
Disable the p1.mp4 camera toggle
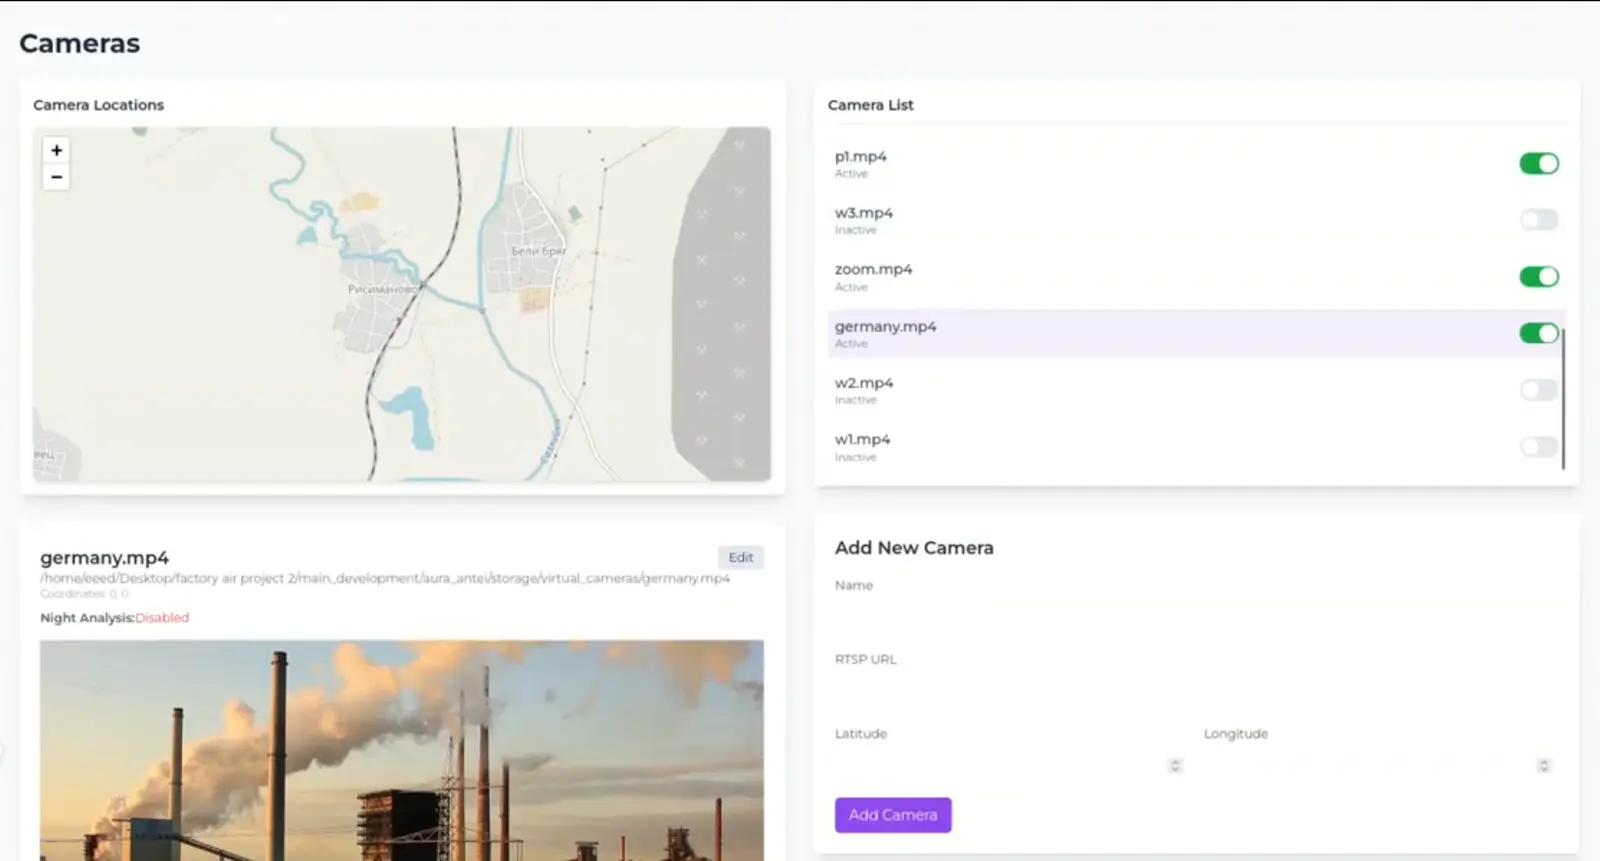[1539, 163]
